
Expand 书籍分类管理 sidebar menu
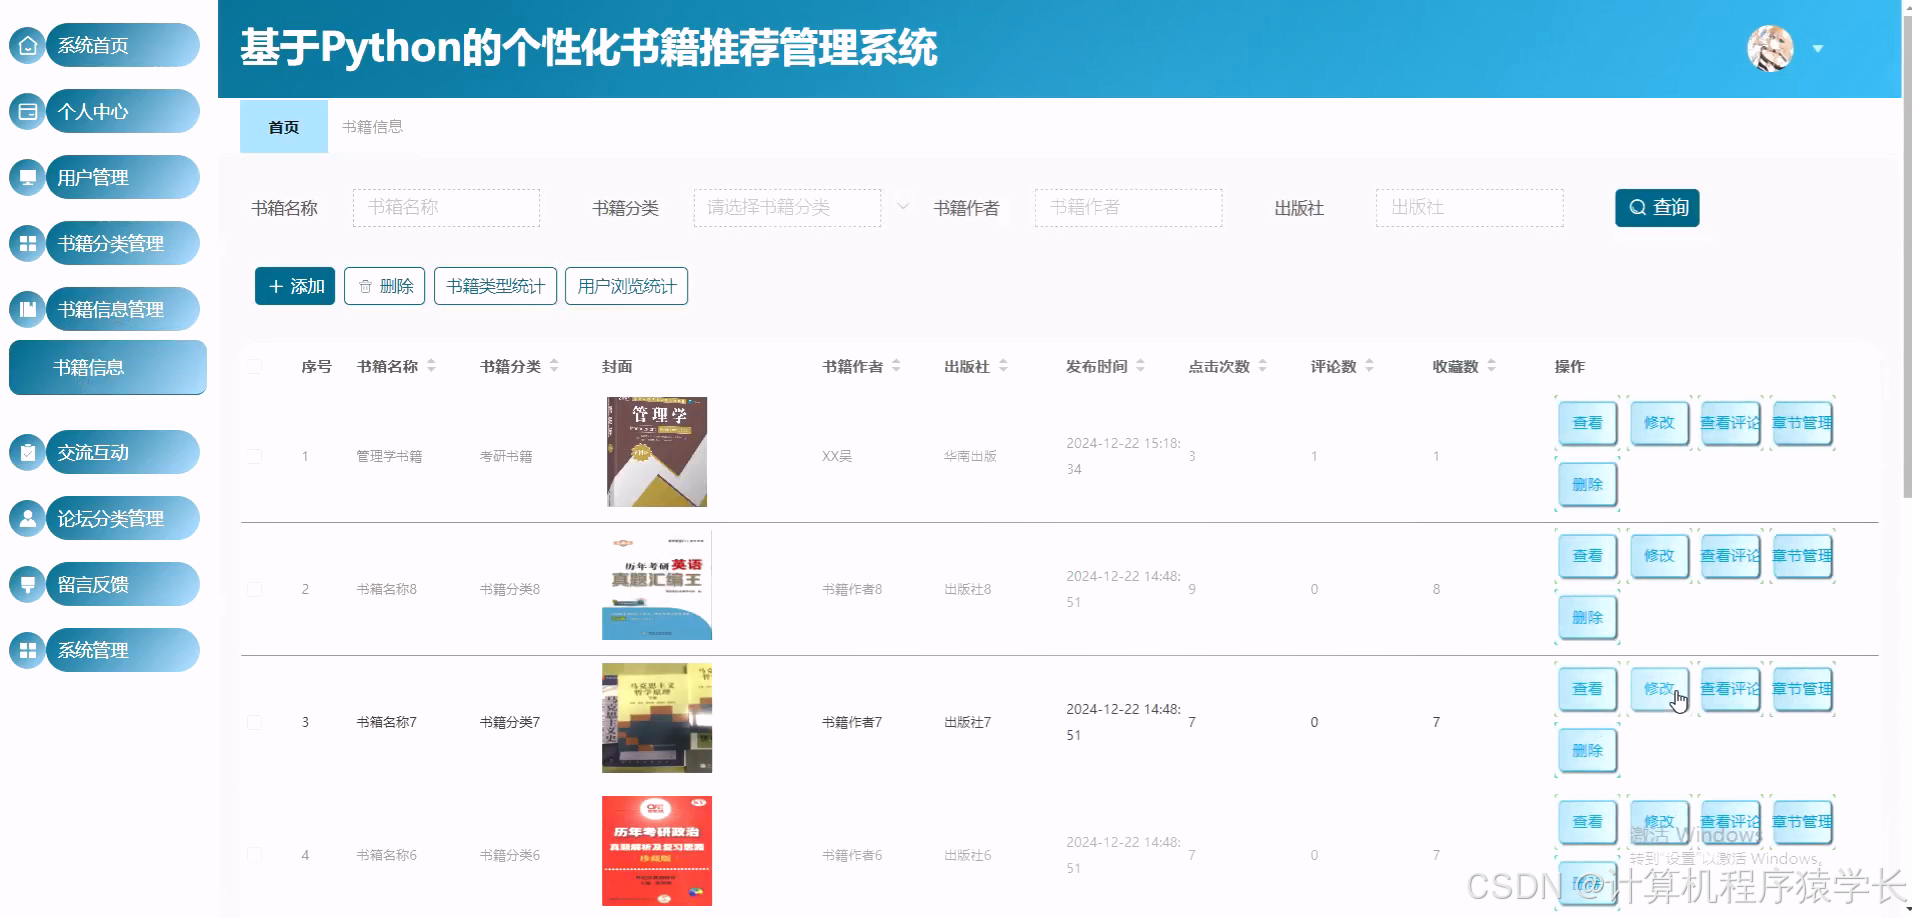coord(123,243)
